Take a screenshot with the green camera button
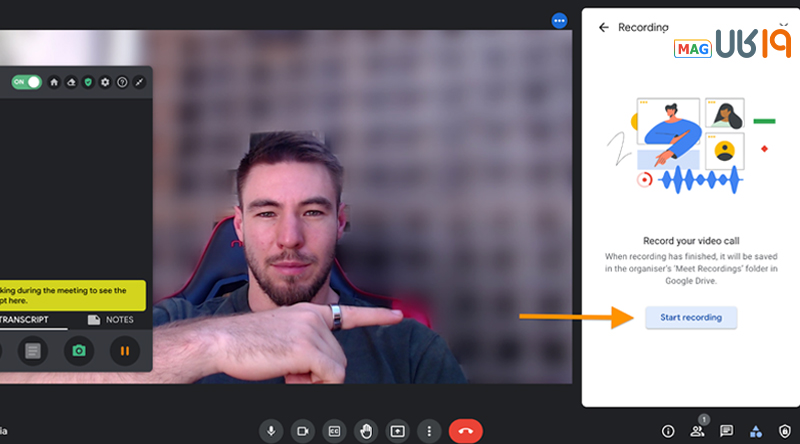Screen dimensions: 800x444 [78, 351]
